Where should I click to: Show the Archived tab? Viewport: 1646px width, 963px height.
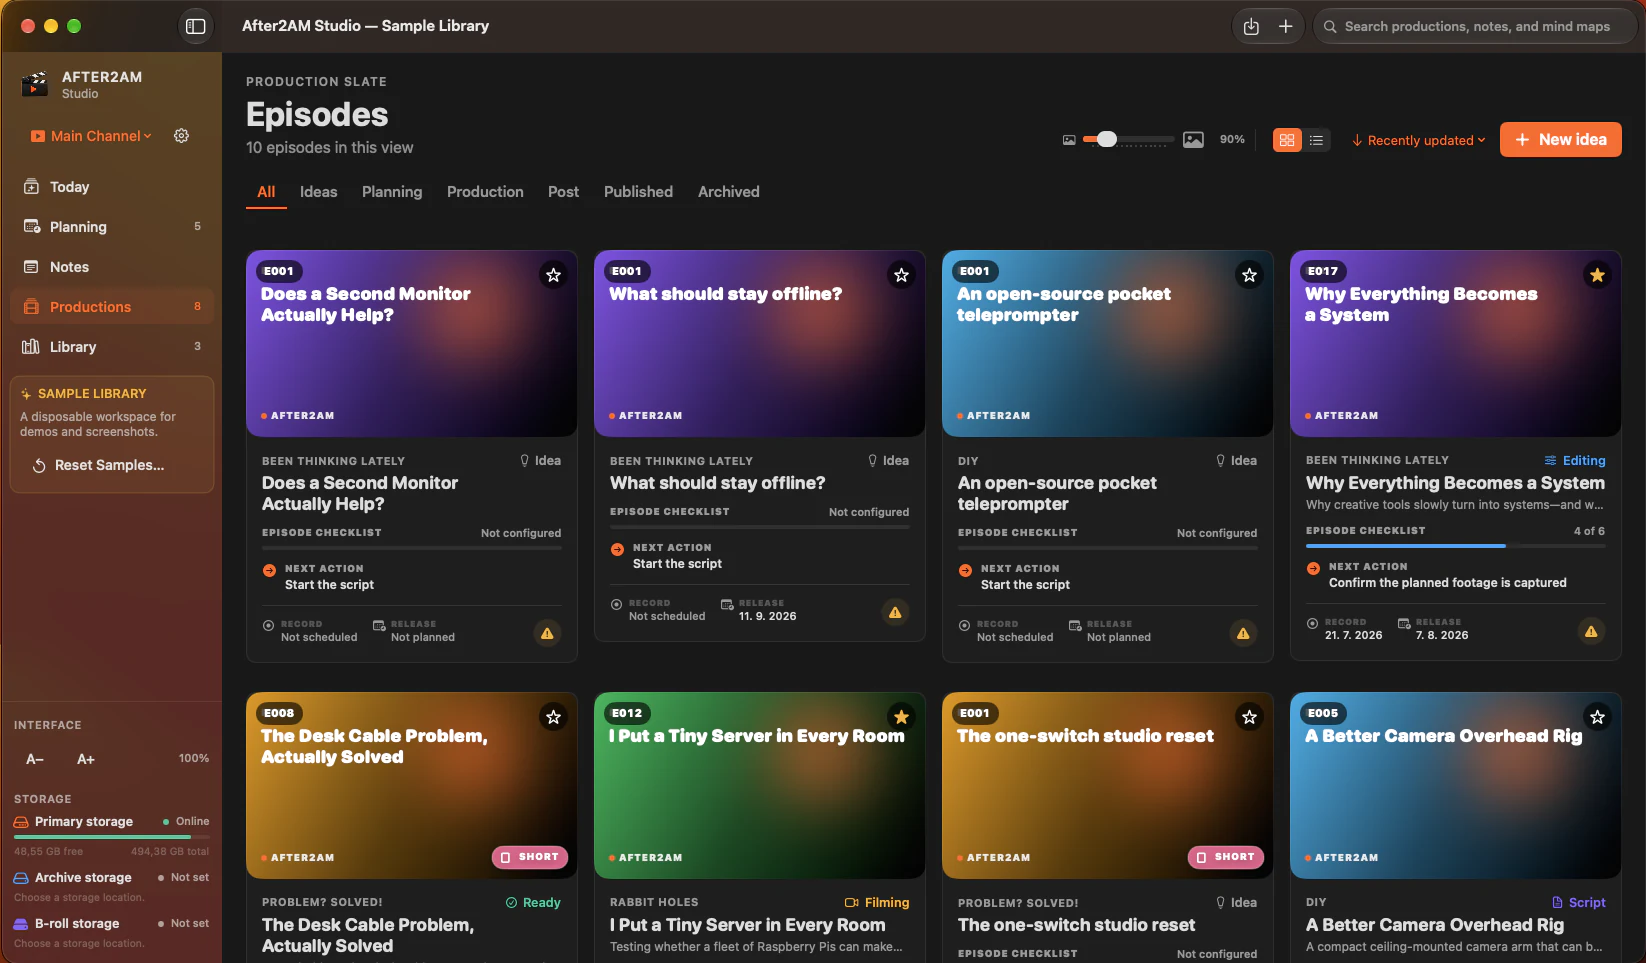(729, 192)
